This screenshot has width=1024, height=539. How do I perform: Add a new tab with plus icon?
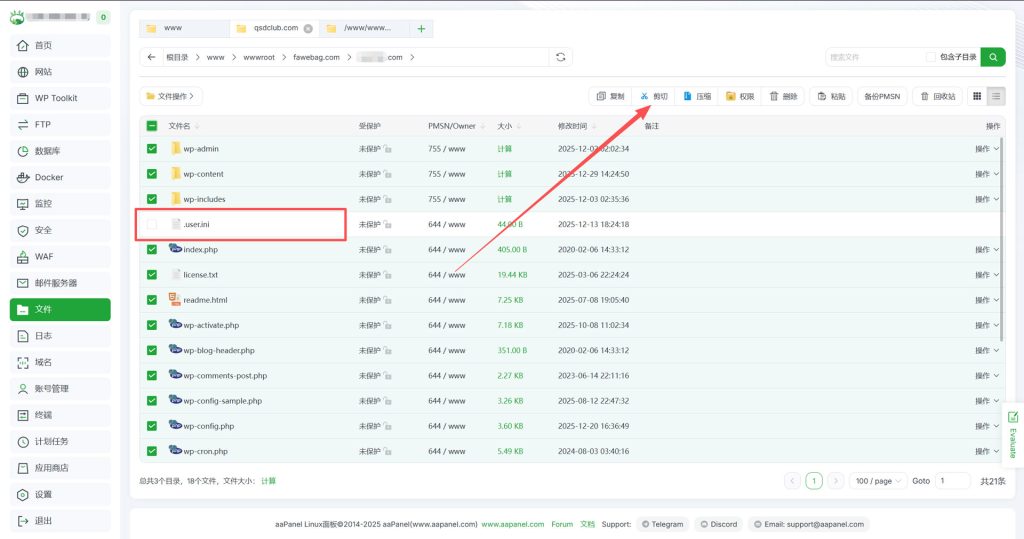tap(420, 28)
